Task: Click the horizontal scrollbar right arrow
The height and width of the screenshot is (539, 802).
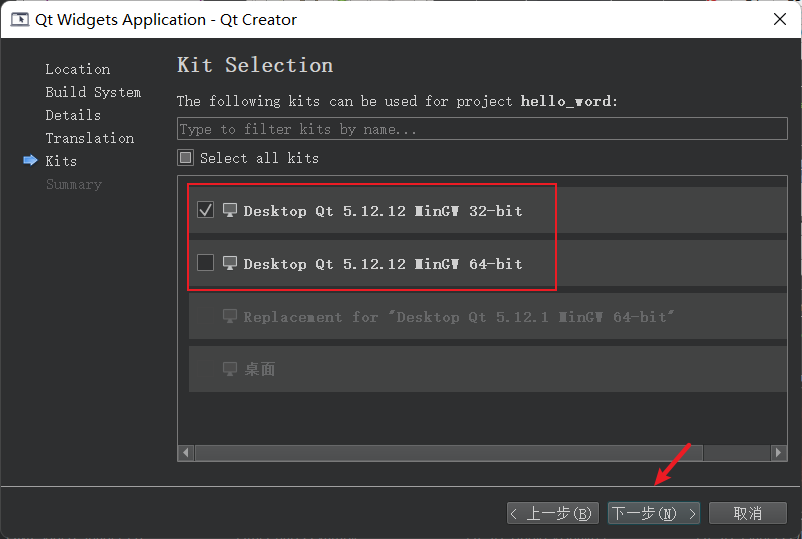Action: click(x=778, y=453)
